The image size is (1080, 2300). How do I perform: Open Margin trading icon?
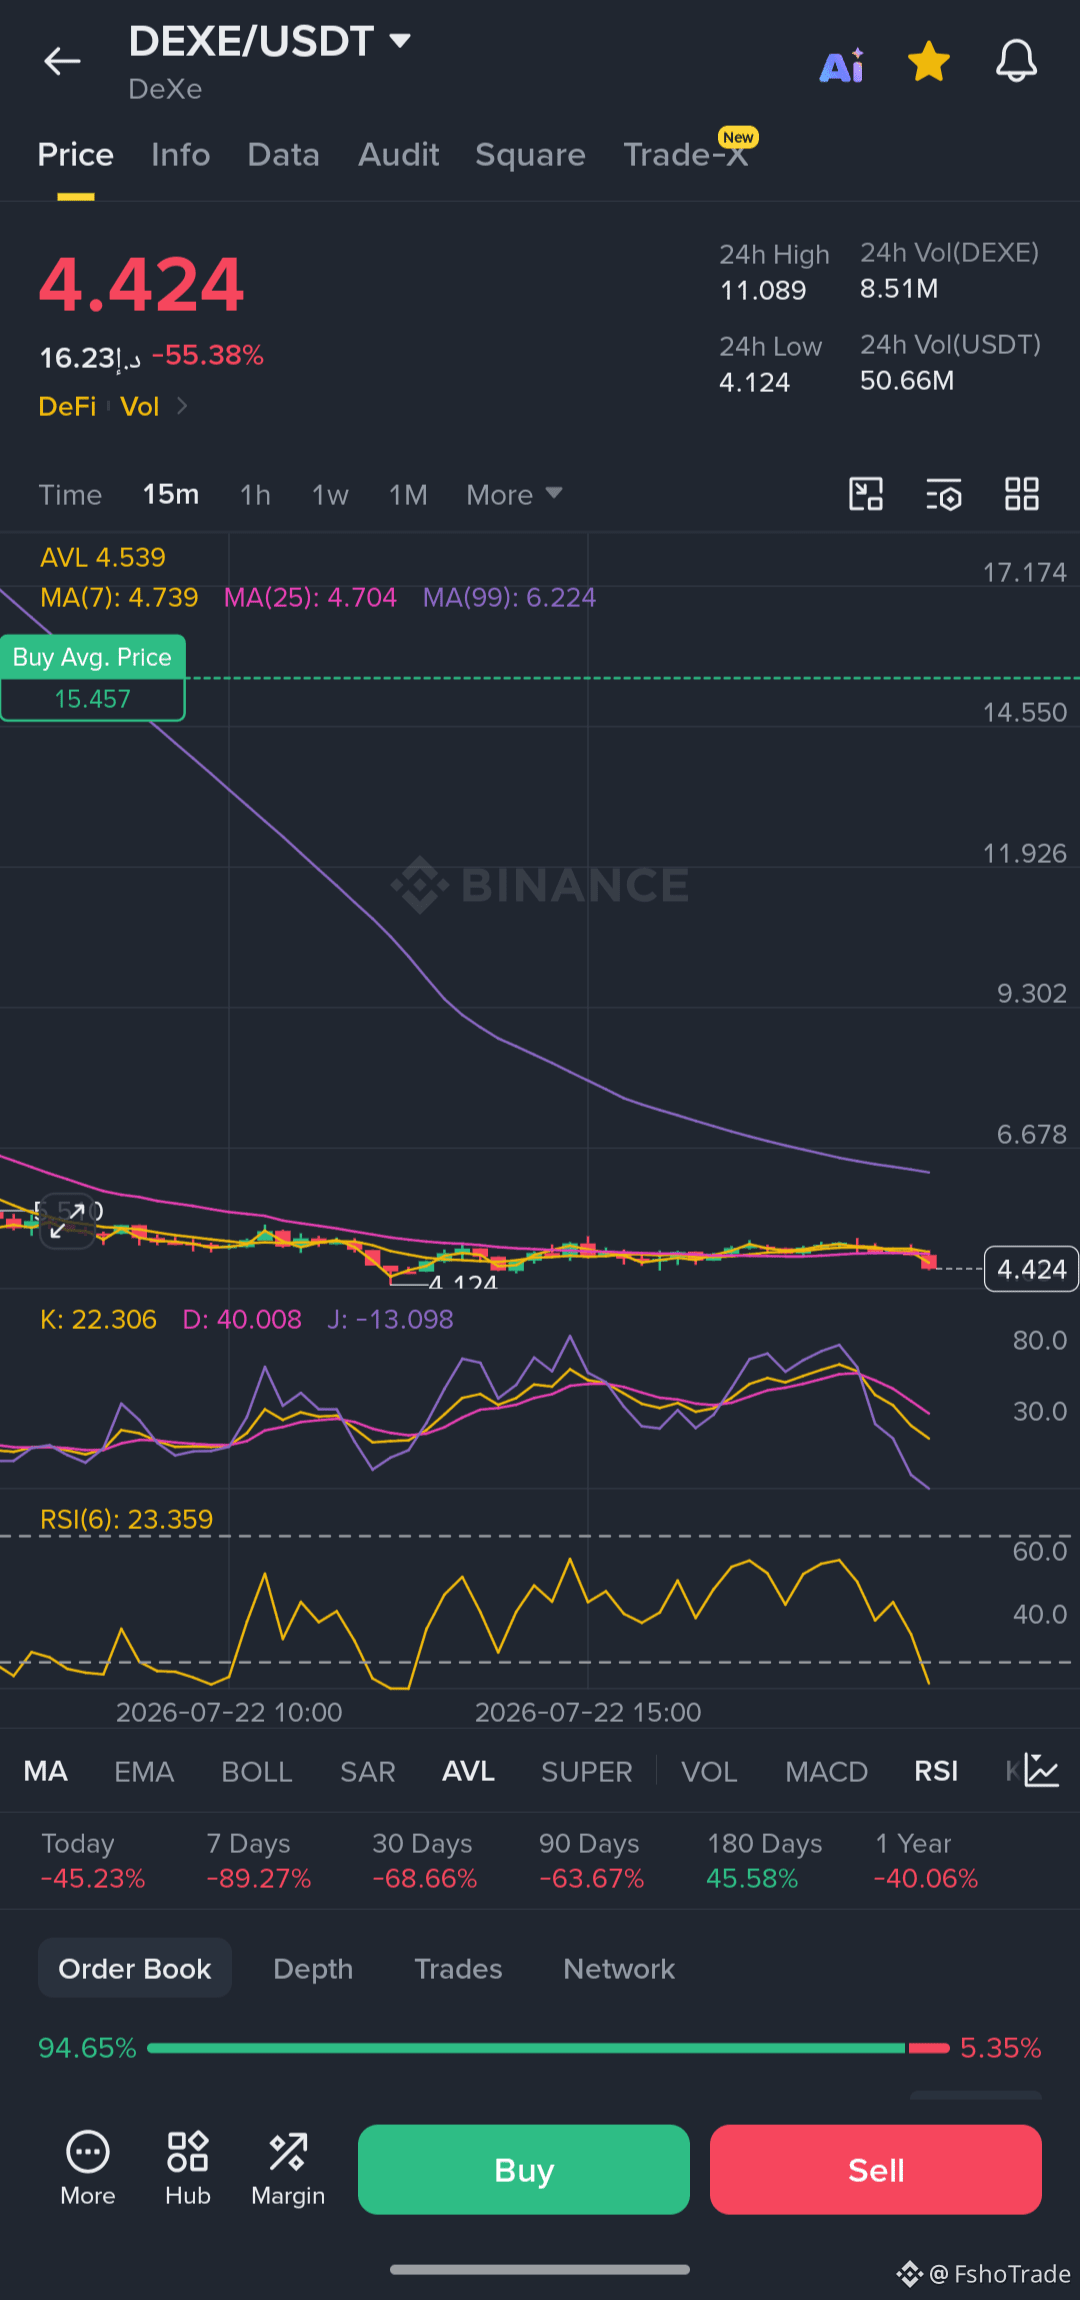[x=288, y=2168]
